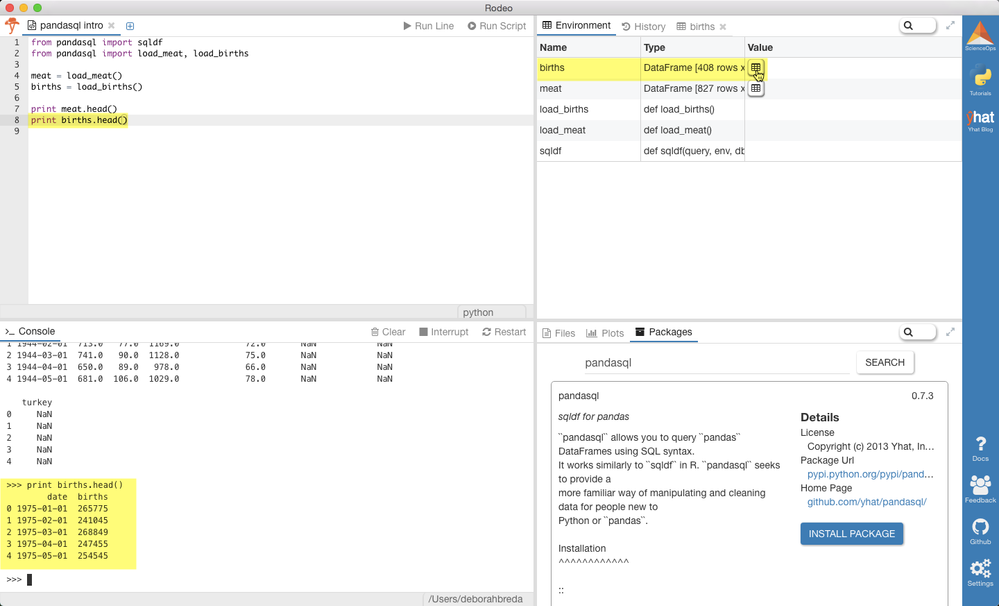The width and height of the screenshot is (999, 606).
Task: Switch to the History tab
Action: 643,27
